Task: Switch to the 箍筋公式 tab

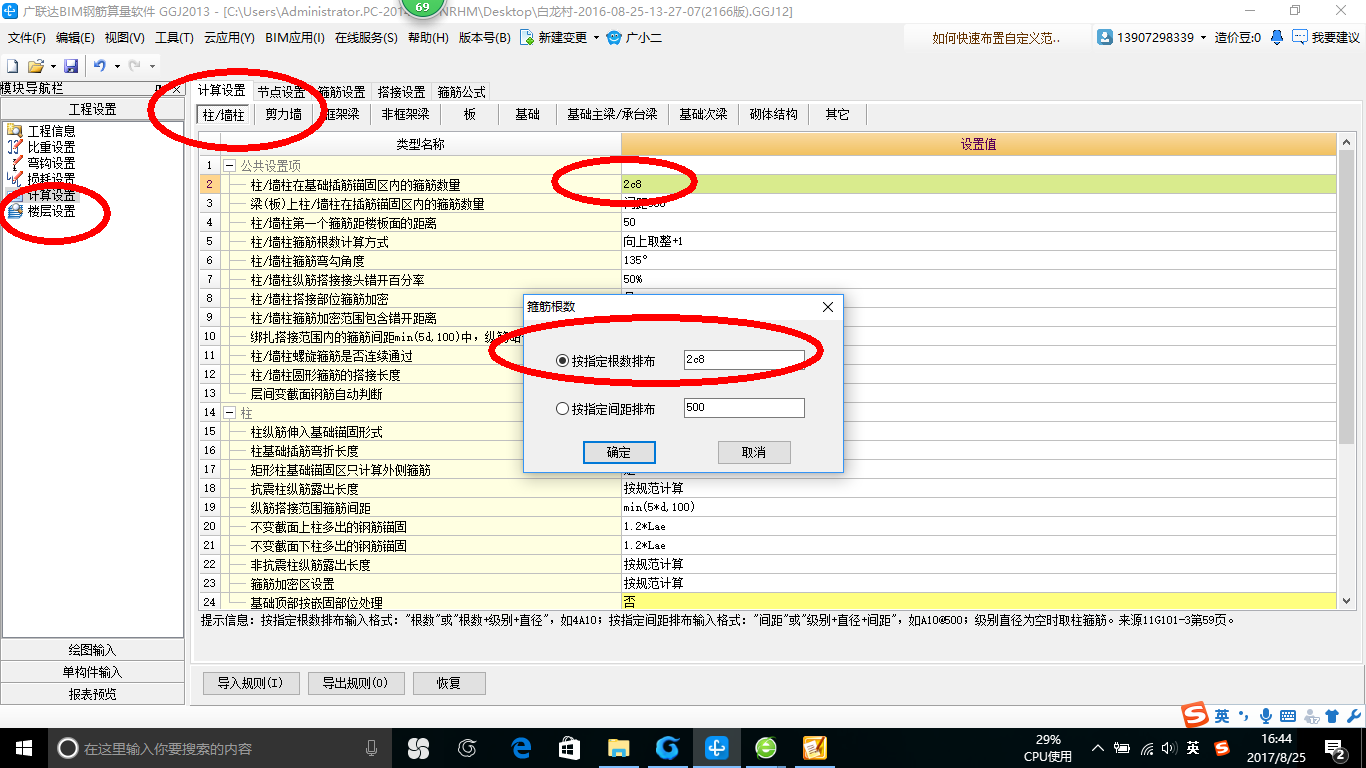Action: click(x=461, y=92)
